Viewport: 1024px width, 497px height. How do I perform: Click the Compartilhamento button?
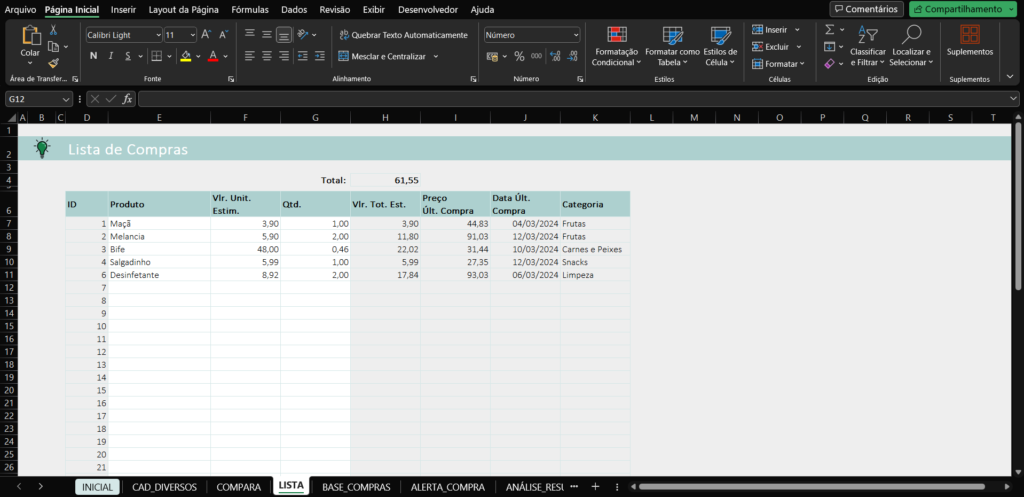click(962, 9)
